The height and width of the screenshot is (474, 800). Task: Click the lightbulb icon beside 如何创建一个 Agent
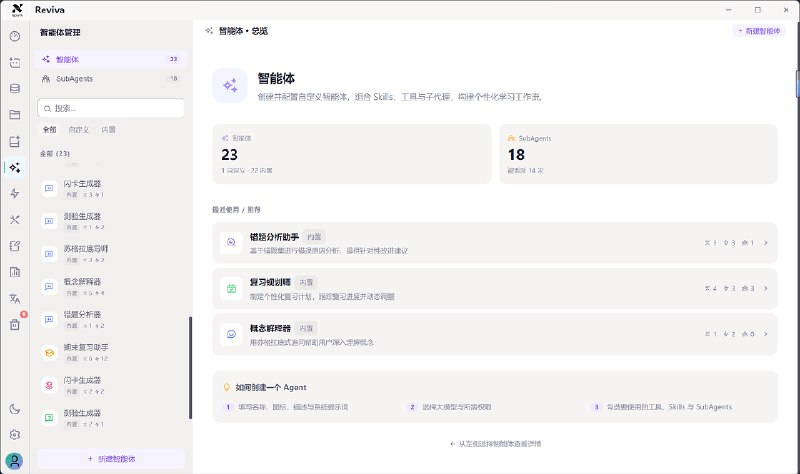pos(227,387)
